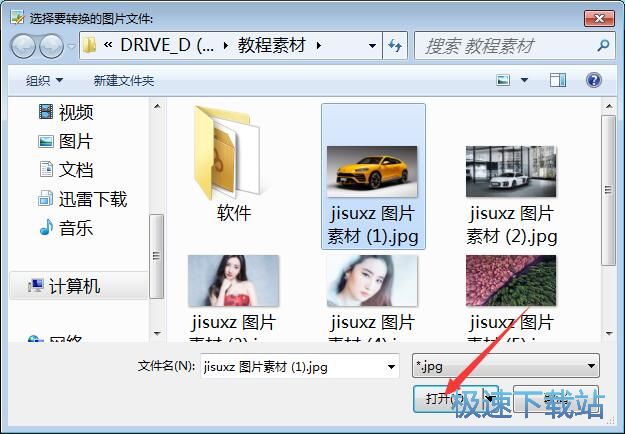Open the view options dropdown arrow
This screenshot has height=434, width=625.
click(525, 81)
